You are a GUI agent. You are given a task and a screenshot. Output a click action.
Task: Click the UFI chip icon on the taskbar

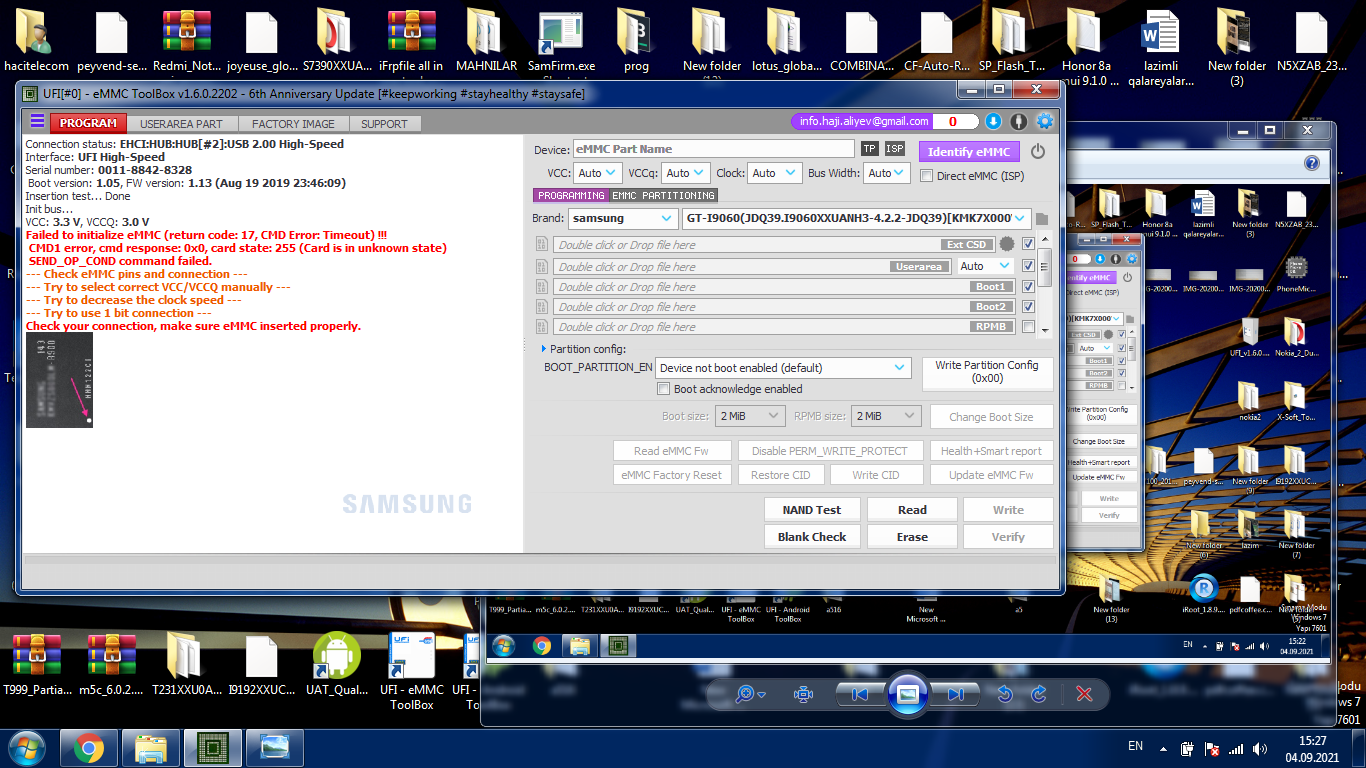tap(212, 748)
